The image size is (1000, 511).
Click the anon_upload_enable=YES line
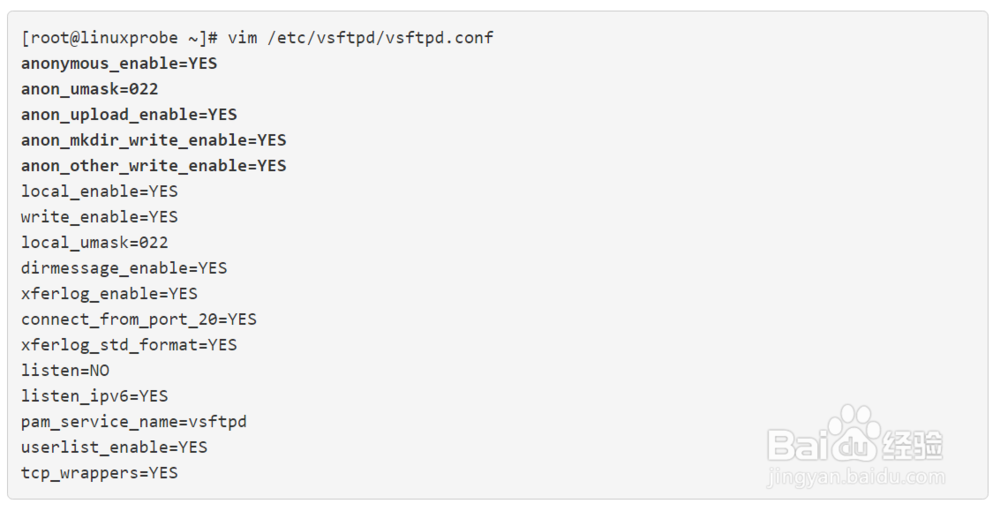(129, 114)
